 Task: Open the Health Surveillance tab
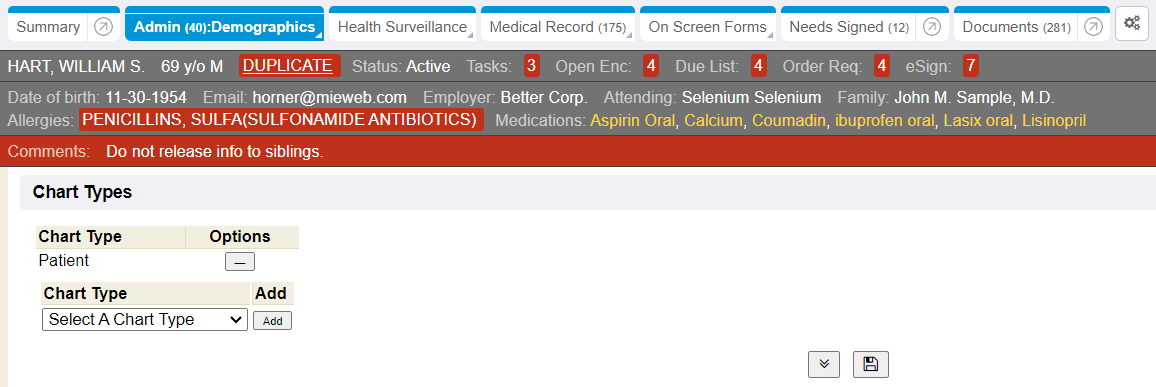(x=402, y=27)
